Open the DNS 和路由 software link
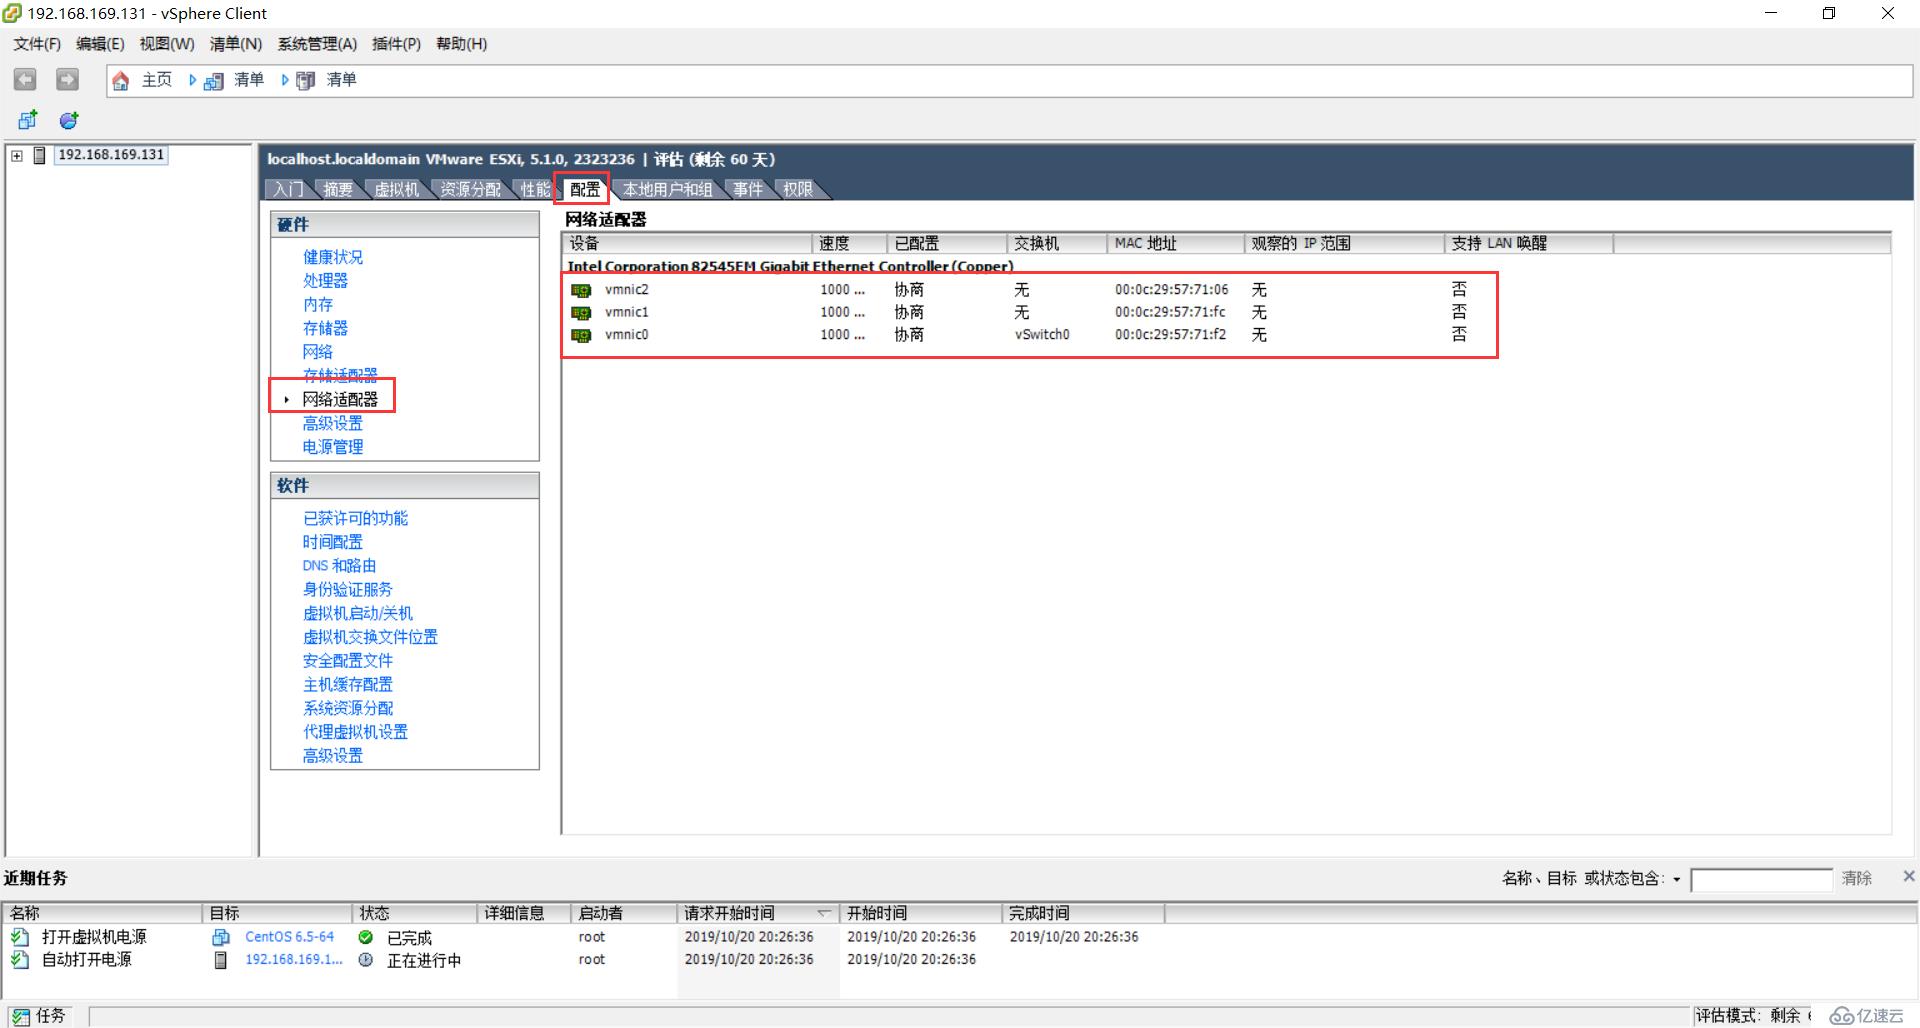Screen dimensions: 1920x1028 tap(340, 566)
